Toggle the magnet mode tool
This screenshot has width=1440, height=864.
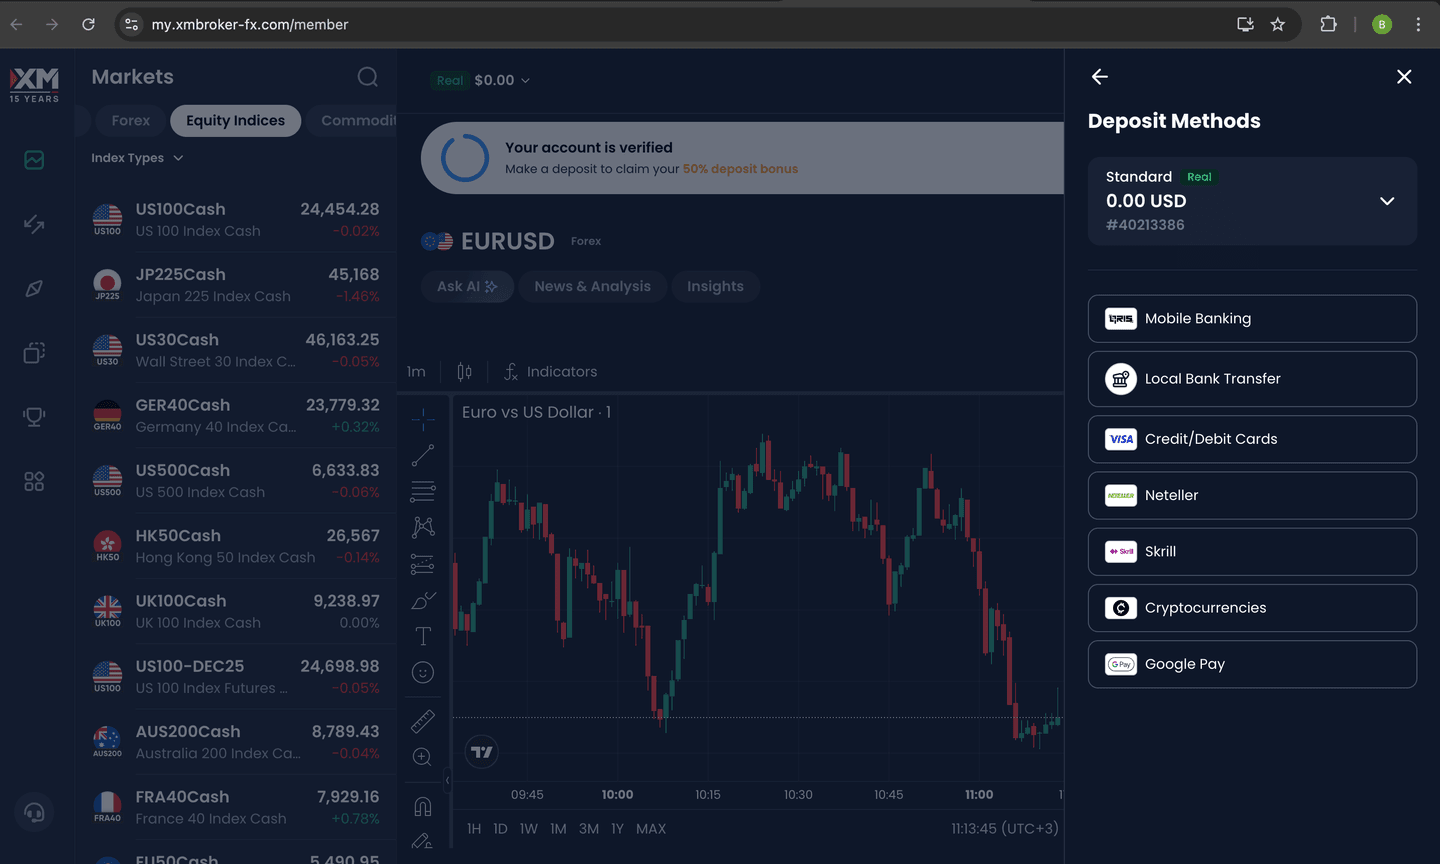(x=423, y=806)
